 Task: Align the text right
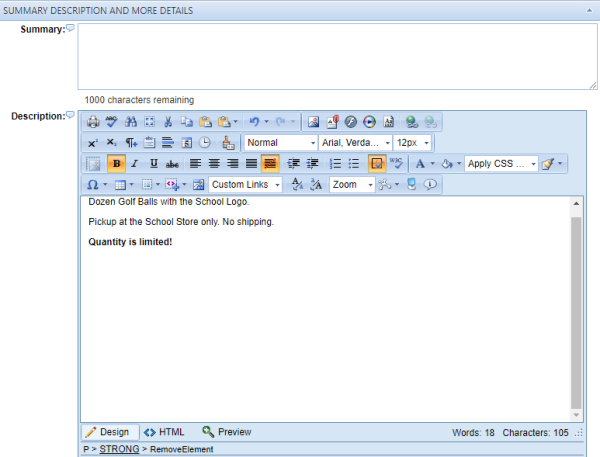(x=233, y=164)
